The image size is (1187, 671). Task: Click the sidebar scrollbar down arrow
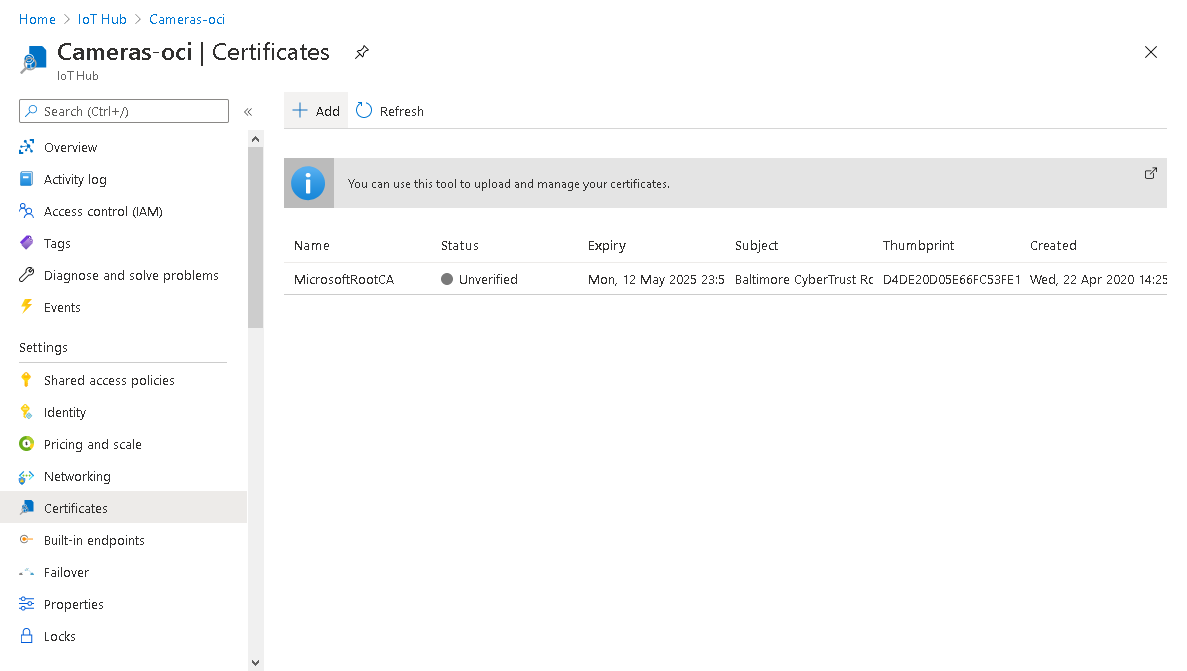255,663
